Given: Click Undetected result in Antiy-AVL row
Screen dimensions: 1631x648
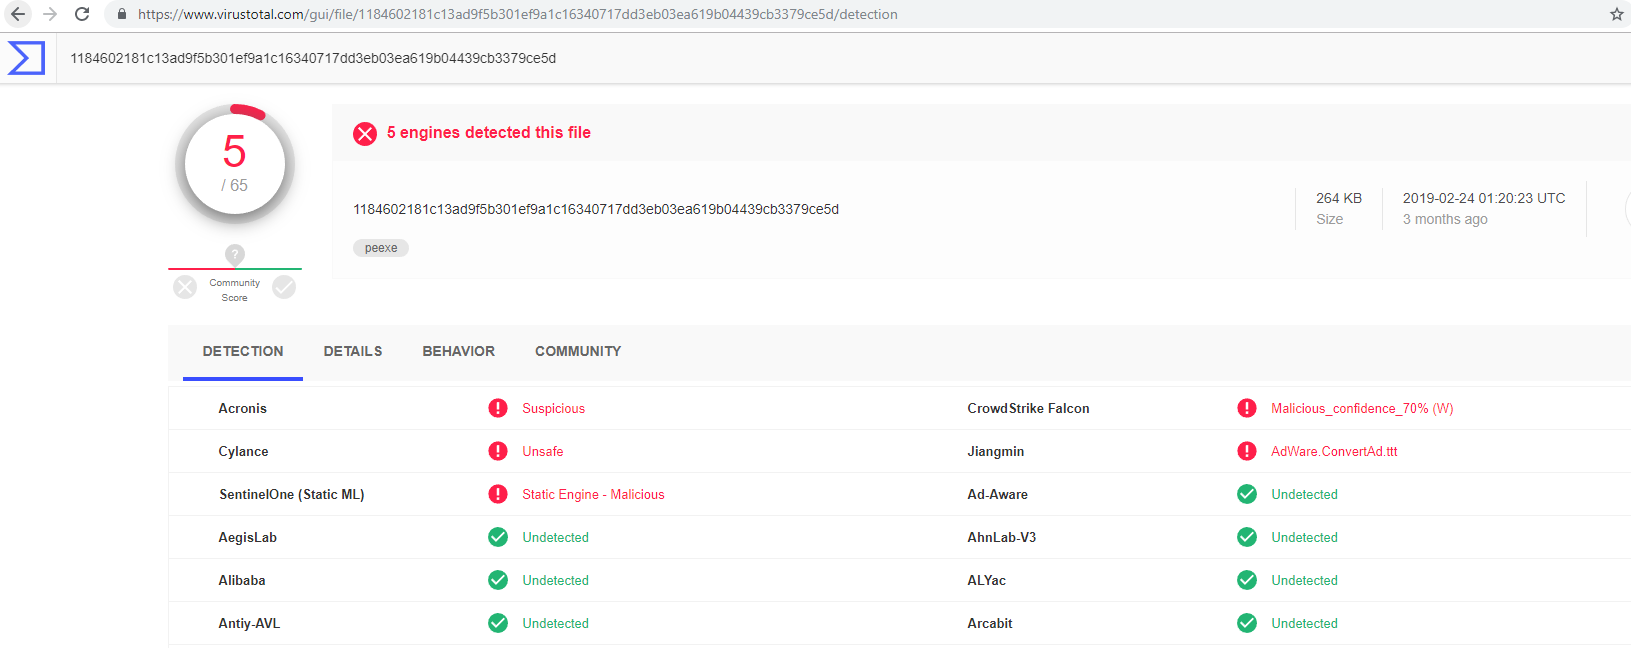Looking at the screenshot, I should (555, 623).
